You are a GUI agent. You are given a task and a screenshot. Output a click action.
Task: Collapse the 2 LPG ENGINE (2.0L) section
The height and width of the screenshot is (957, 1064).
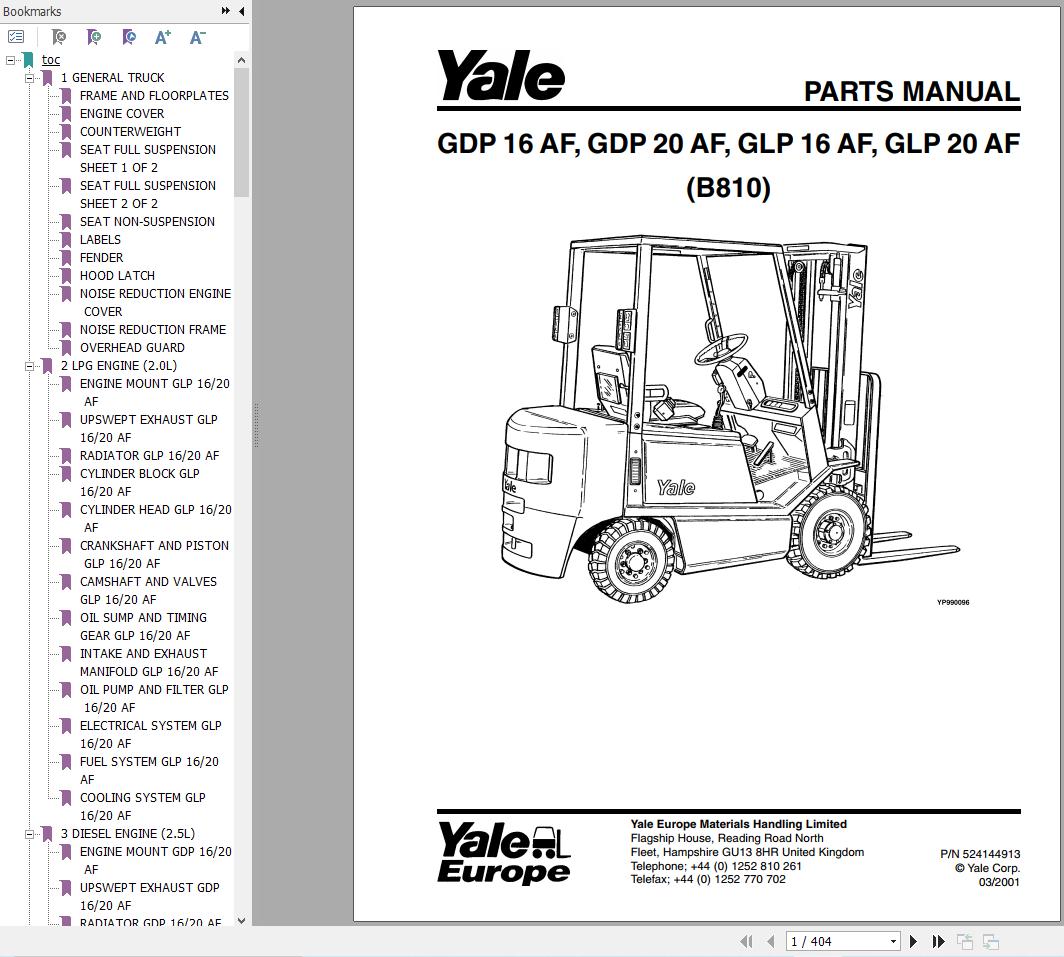pyautogui.click(x=29, y=367)
